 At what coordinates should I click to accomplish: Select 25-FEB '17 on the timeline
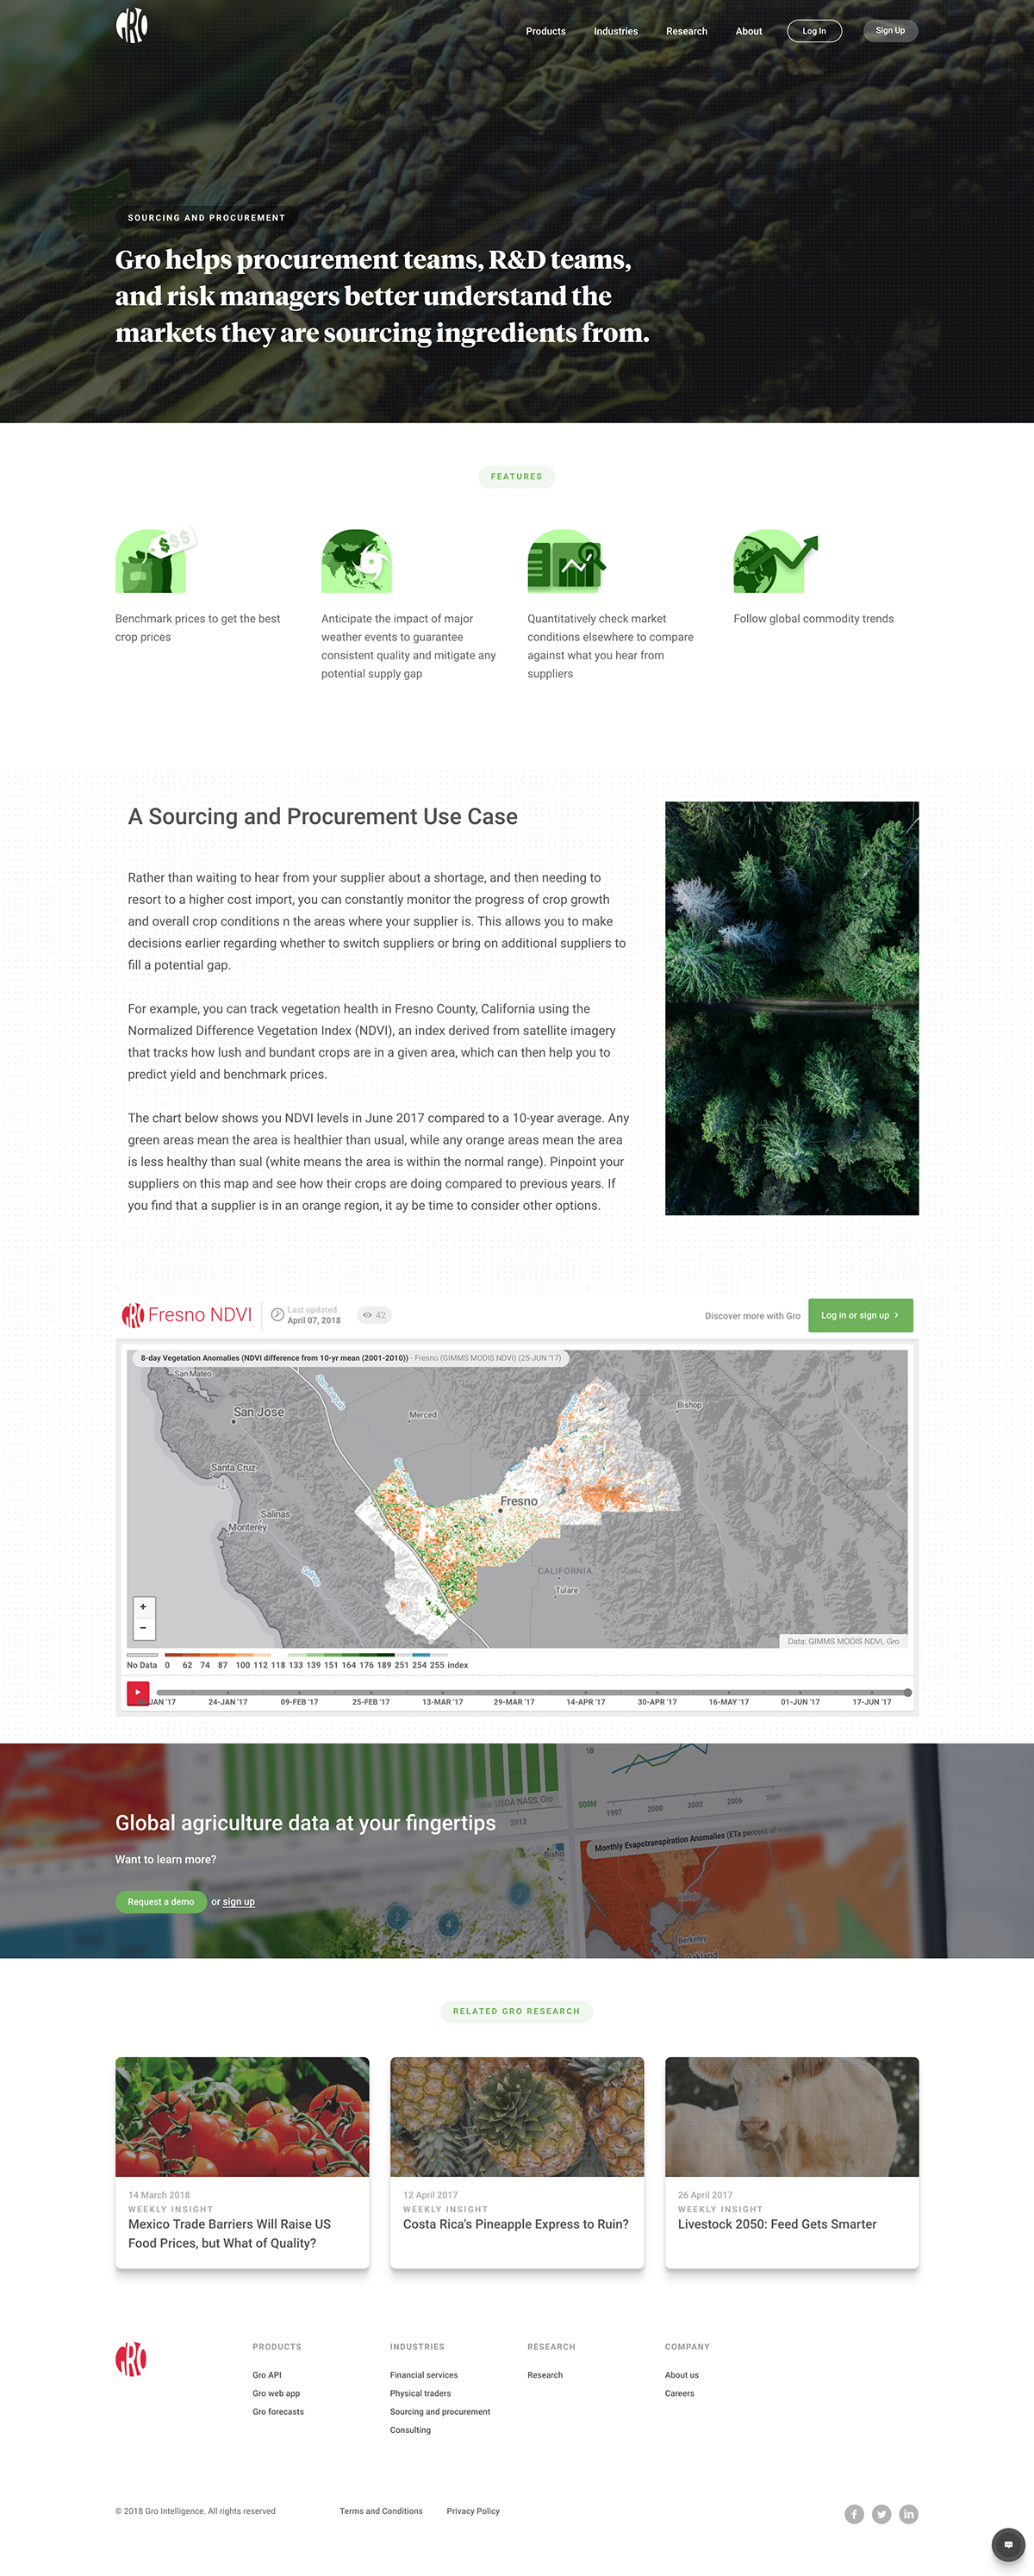coord(371,1702)
